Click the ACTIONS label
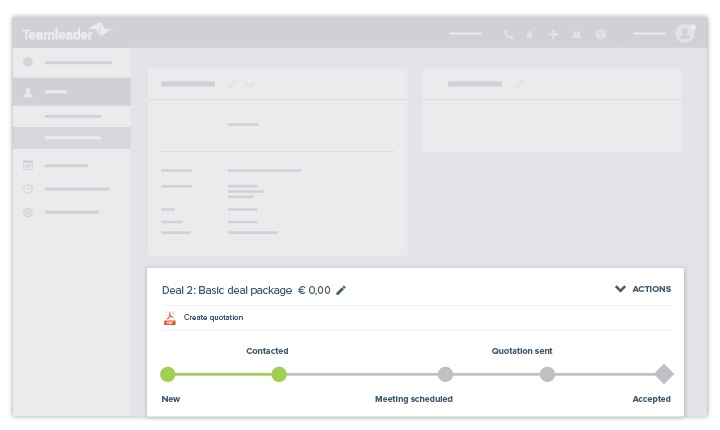This screenshot has width=720, height=430. (x=652, y=289)
